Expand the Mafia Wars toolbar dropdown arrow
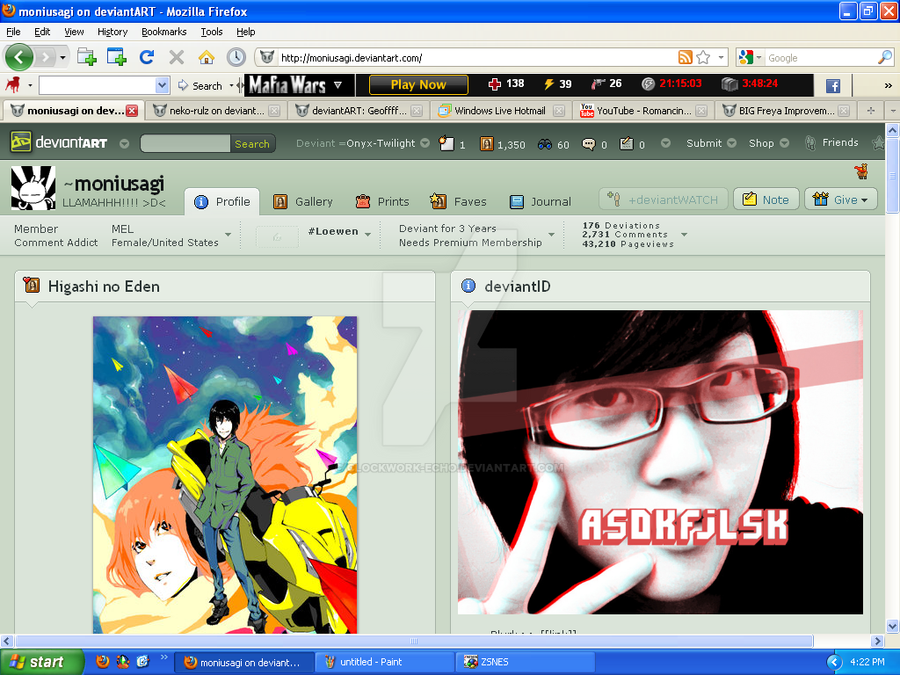900x675 pixels. [338, 85]
